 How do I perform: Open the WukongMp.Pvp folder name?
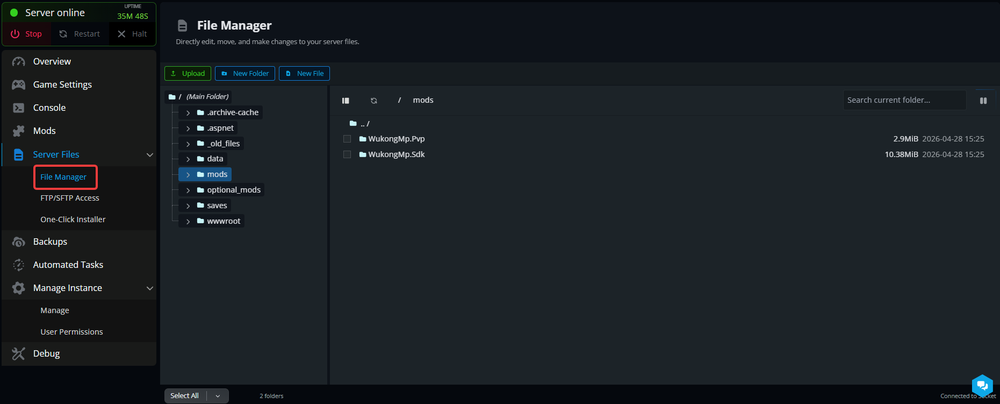397,138
